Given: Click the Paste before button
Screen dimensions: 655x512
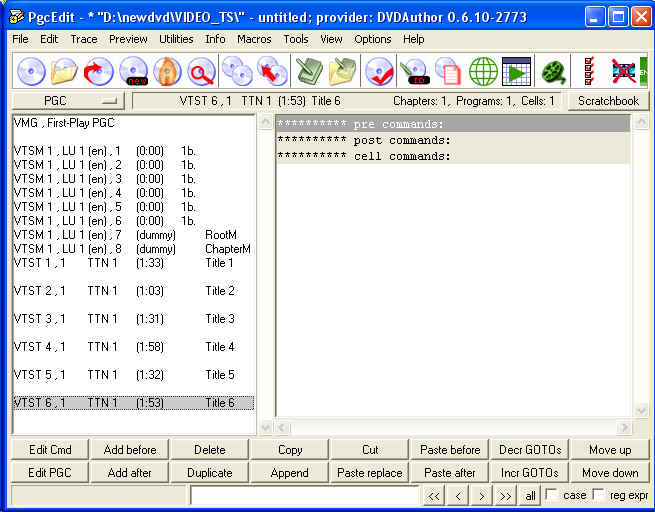Looking at the screenshot, I should pyautogui.click(x=450, y=450).
